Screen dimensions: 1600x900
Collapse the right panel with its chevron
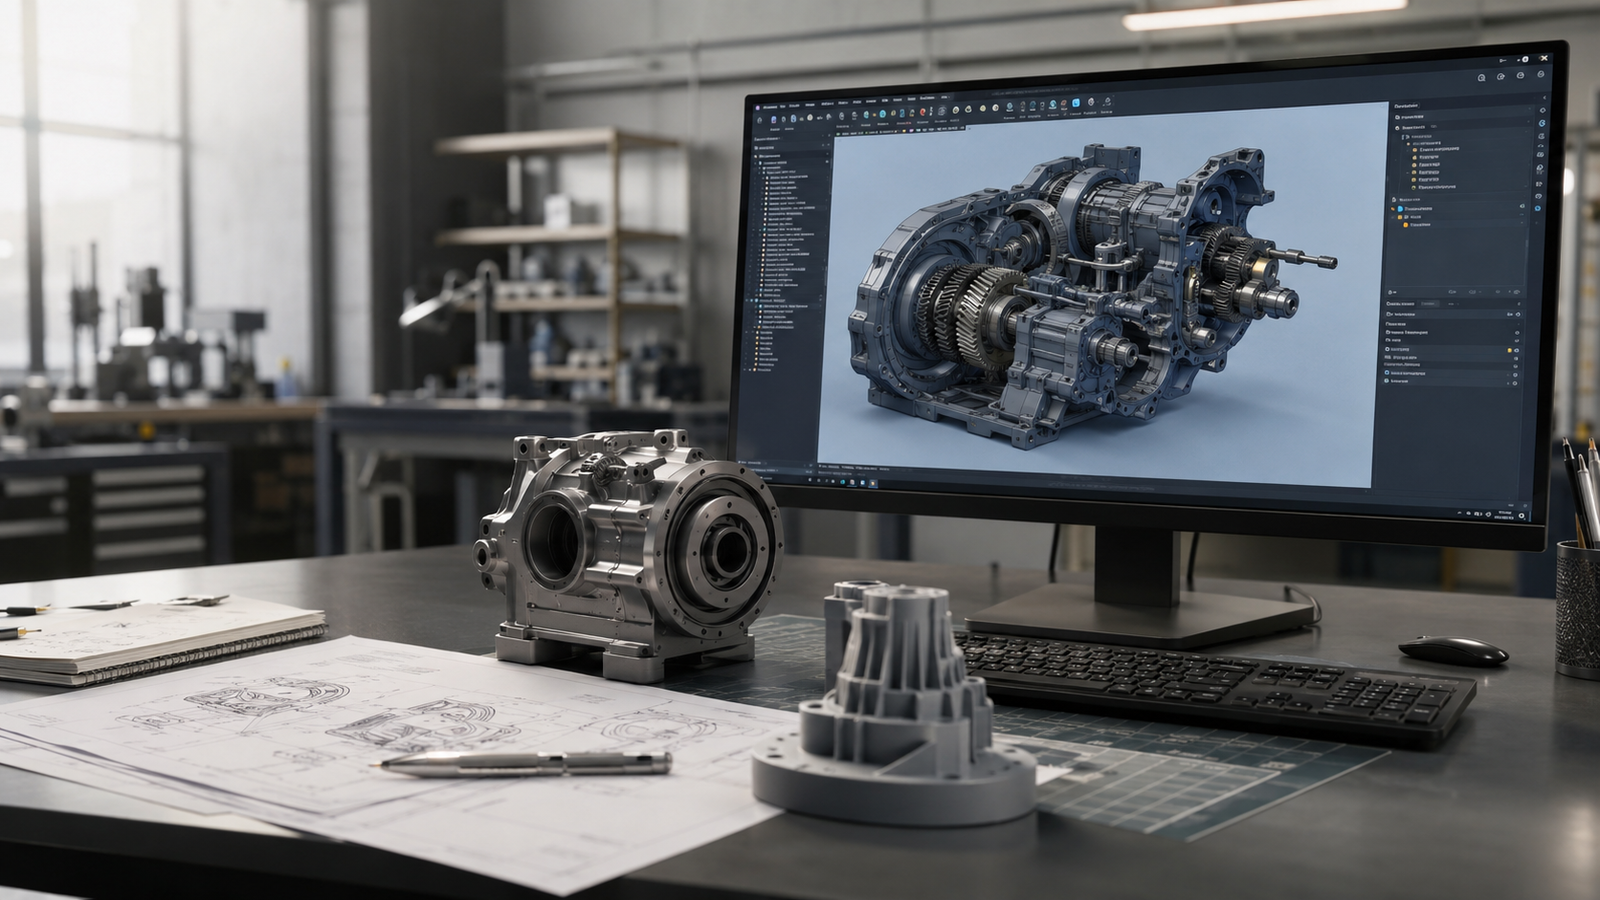tap(1544, 98)
